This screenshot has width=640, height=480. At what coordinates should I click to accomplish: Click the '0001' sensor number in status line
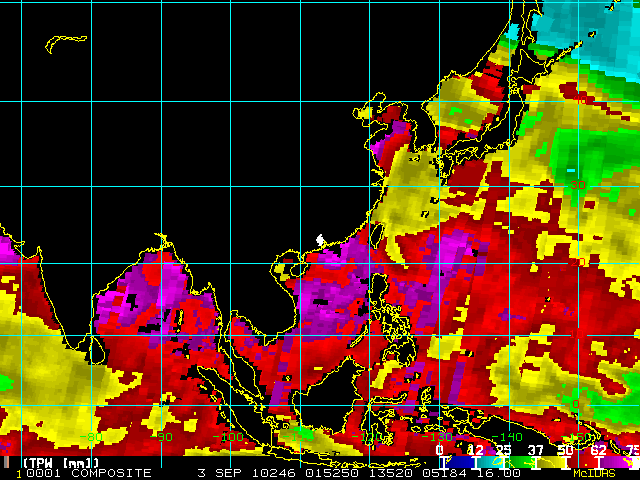pos(44,473)
